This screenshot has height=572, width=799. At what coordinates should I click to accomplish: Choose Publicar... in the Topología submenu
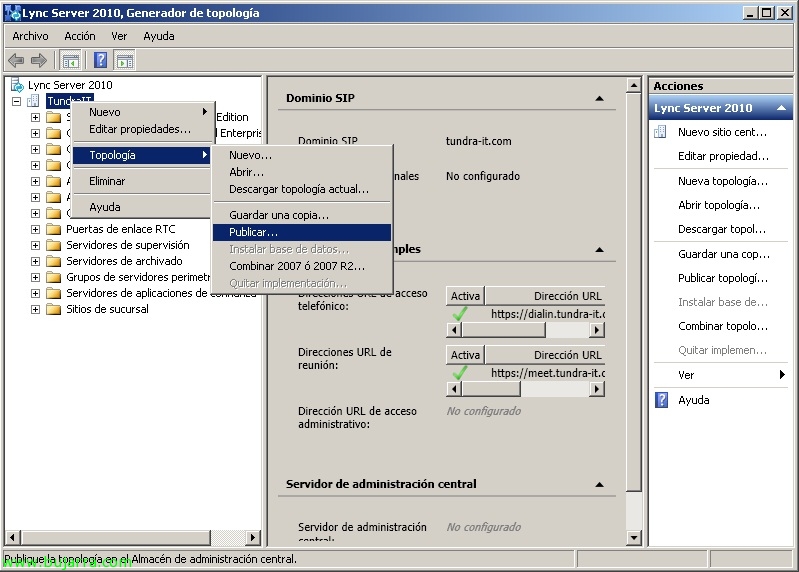(302, 232)
